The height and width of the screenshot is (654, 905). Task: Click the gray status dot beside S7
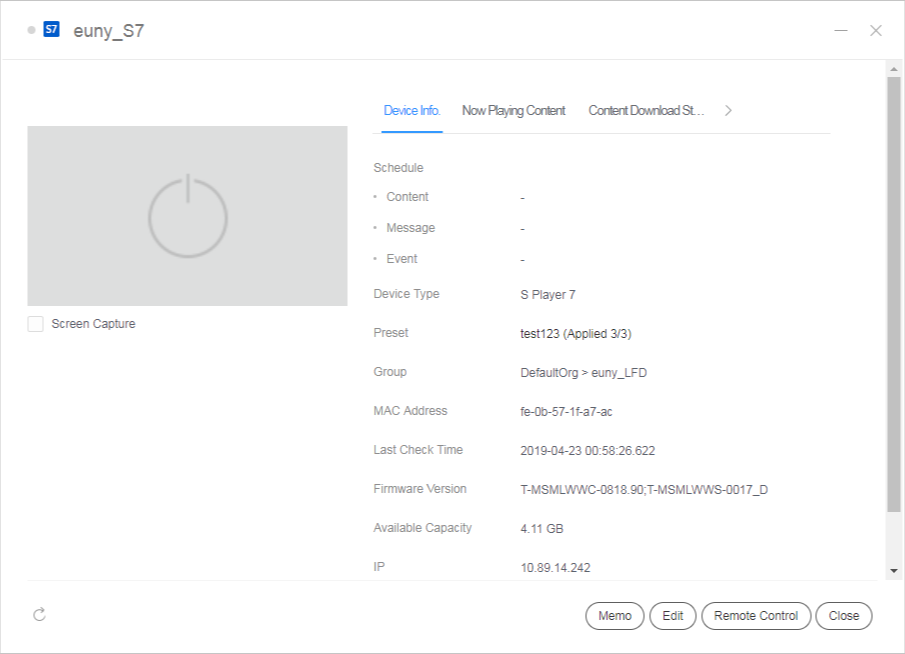[x=32, y=30]
